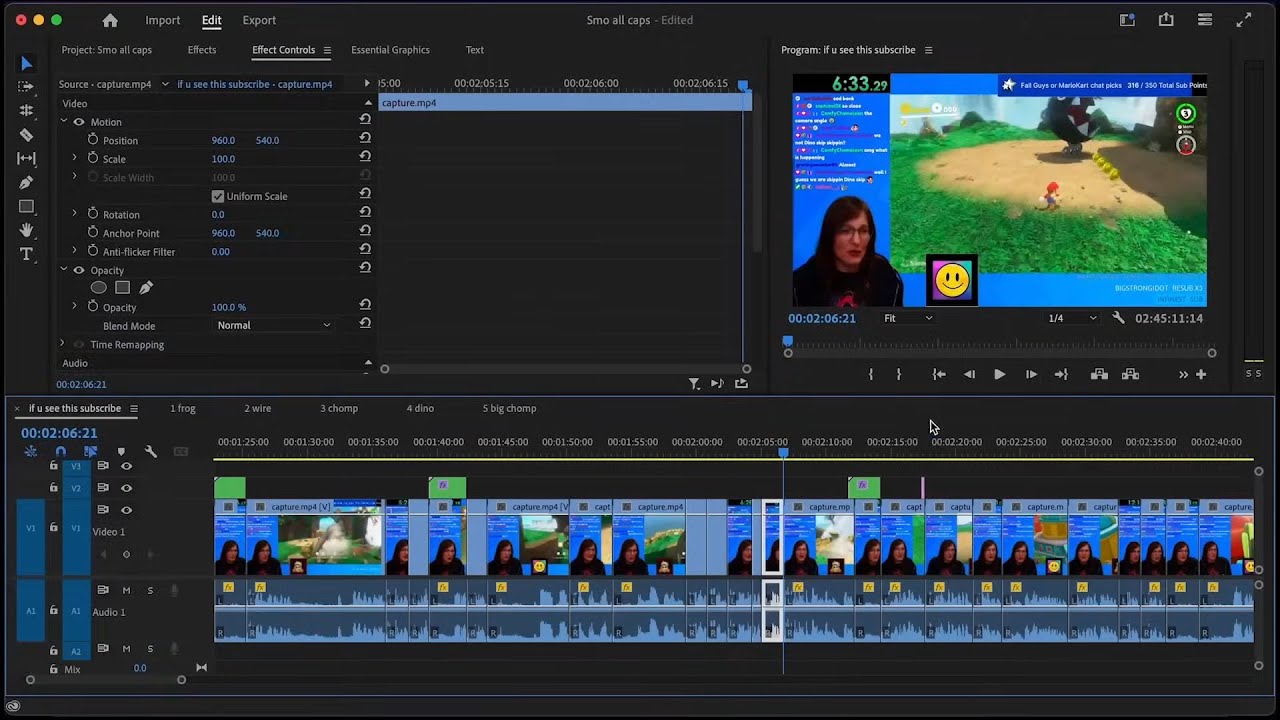Switch to the Export tab
The width and height of the screenshot is (1280, 720).
pyautogui.click(x=259, y=20)
